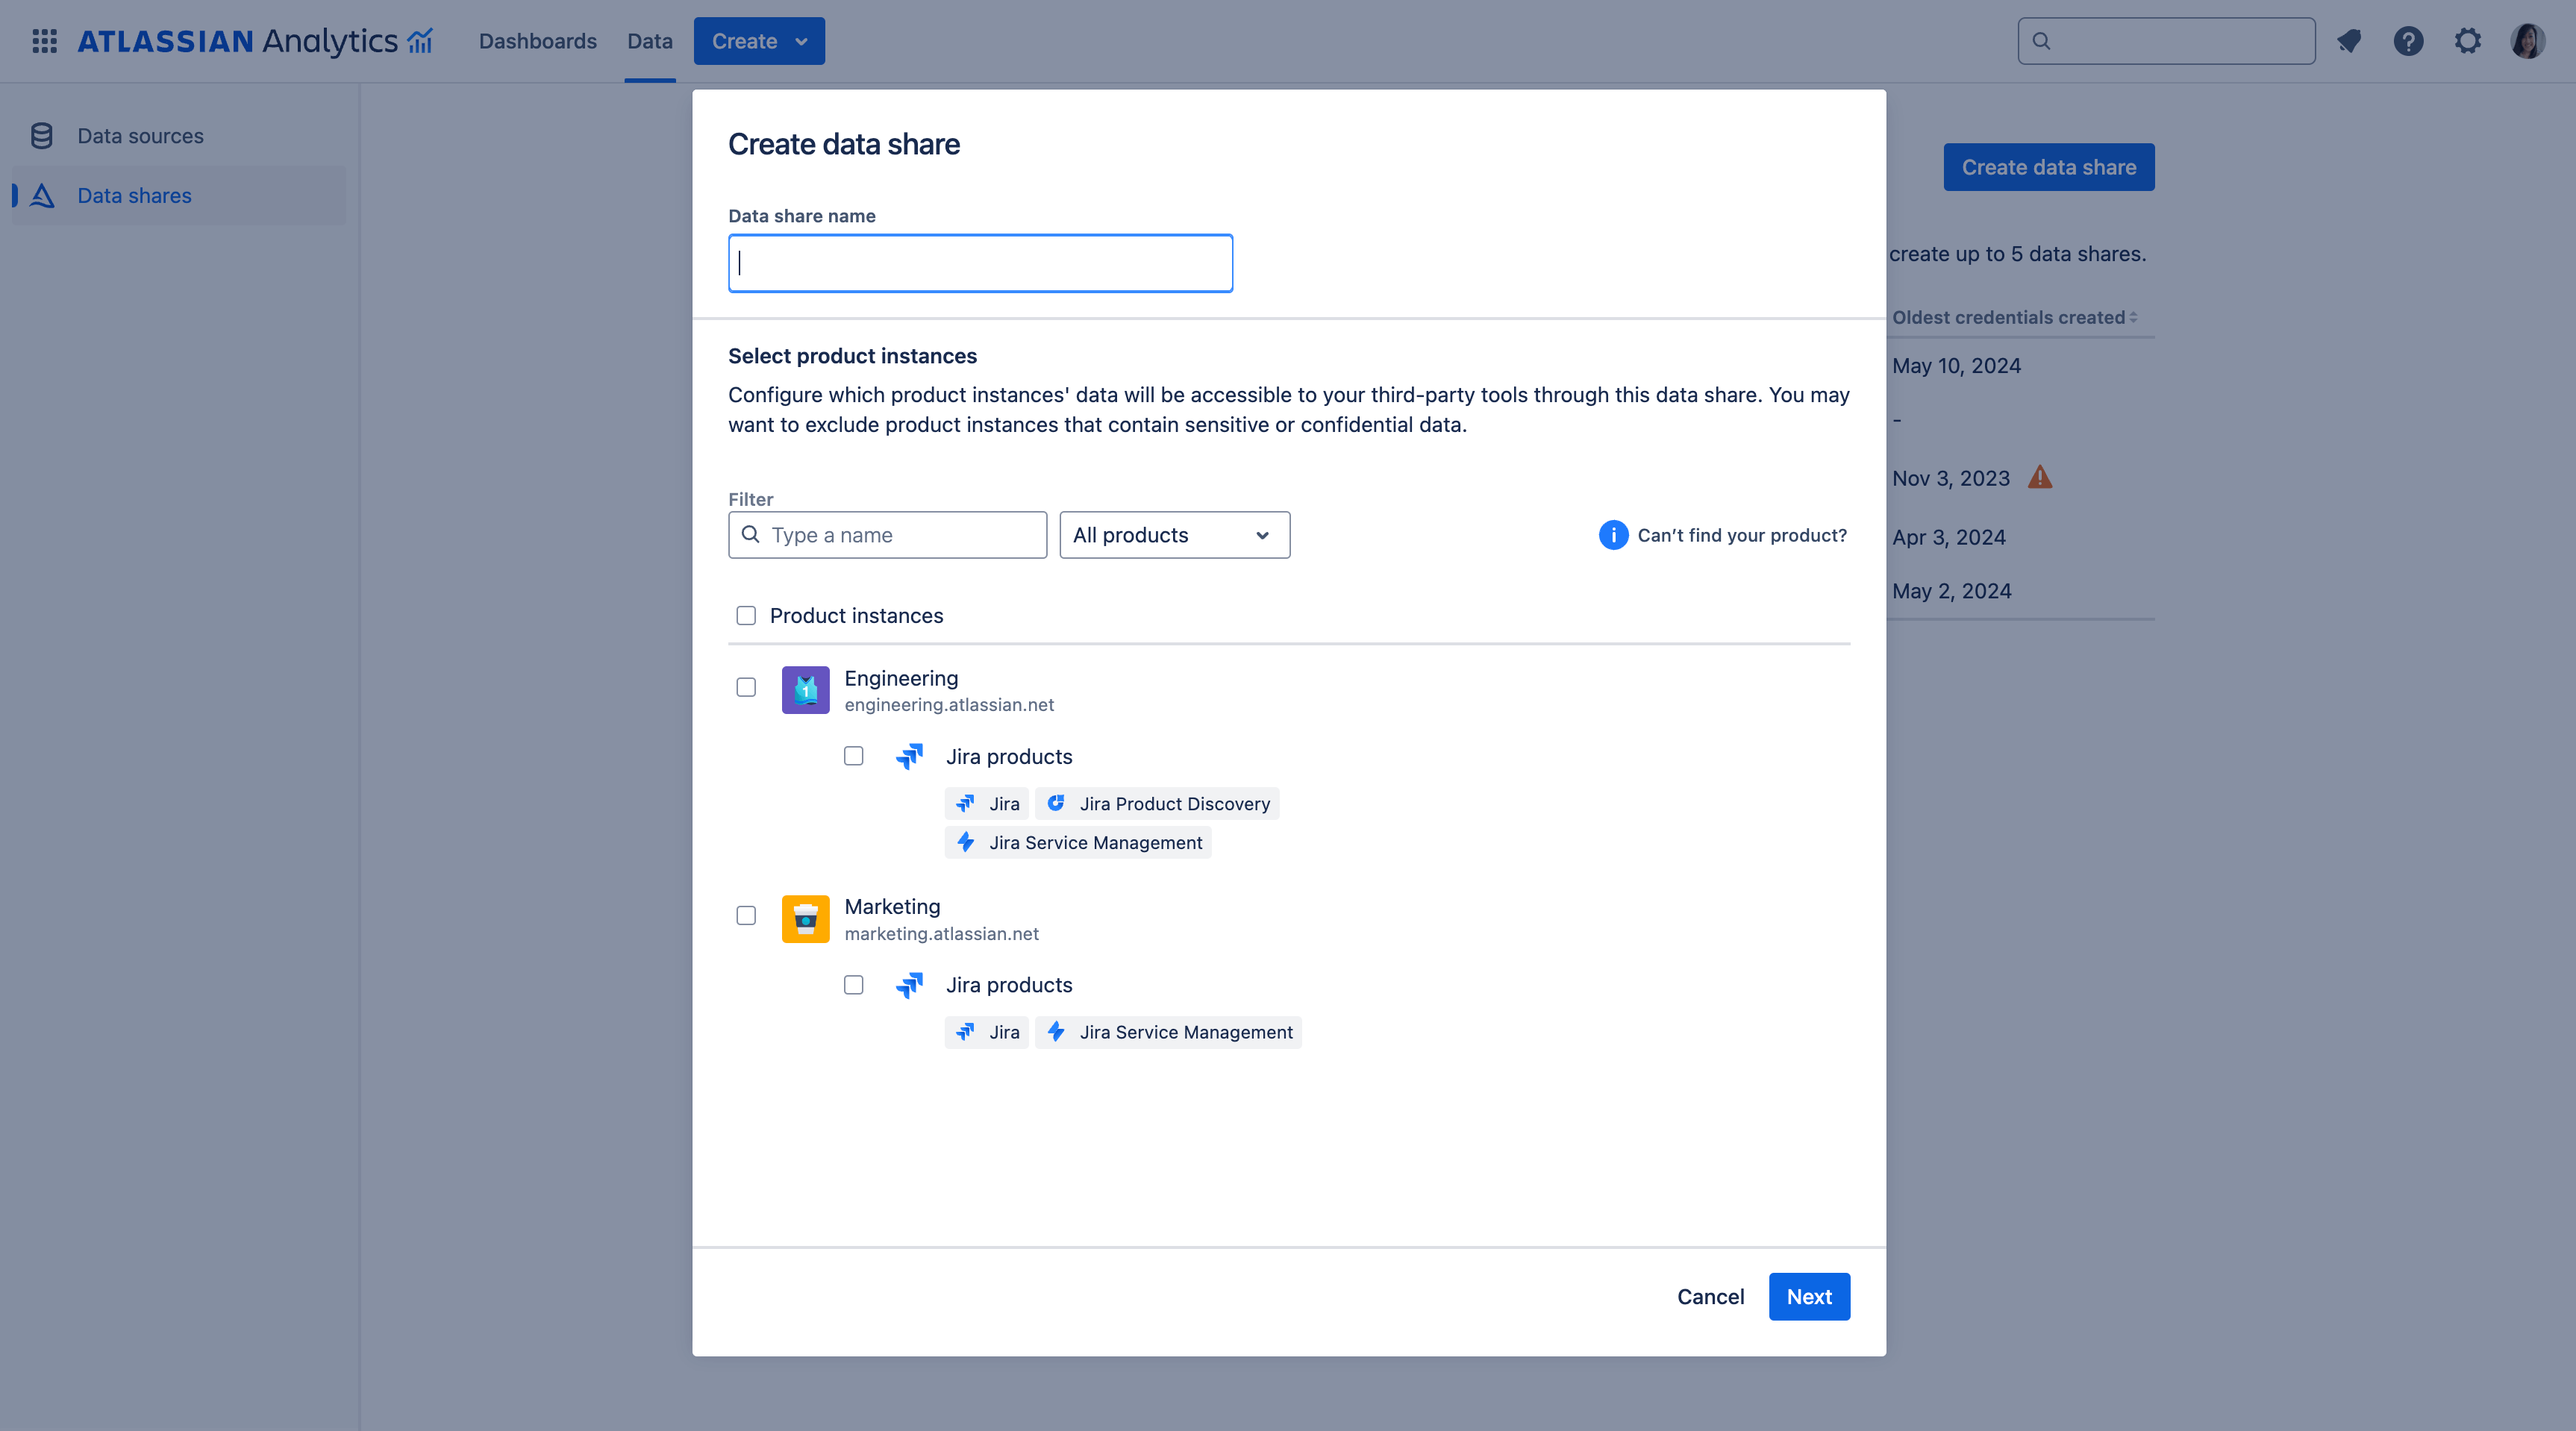Check the Product instances checkbox

coord(746,616)
